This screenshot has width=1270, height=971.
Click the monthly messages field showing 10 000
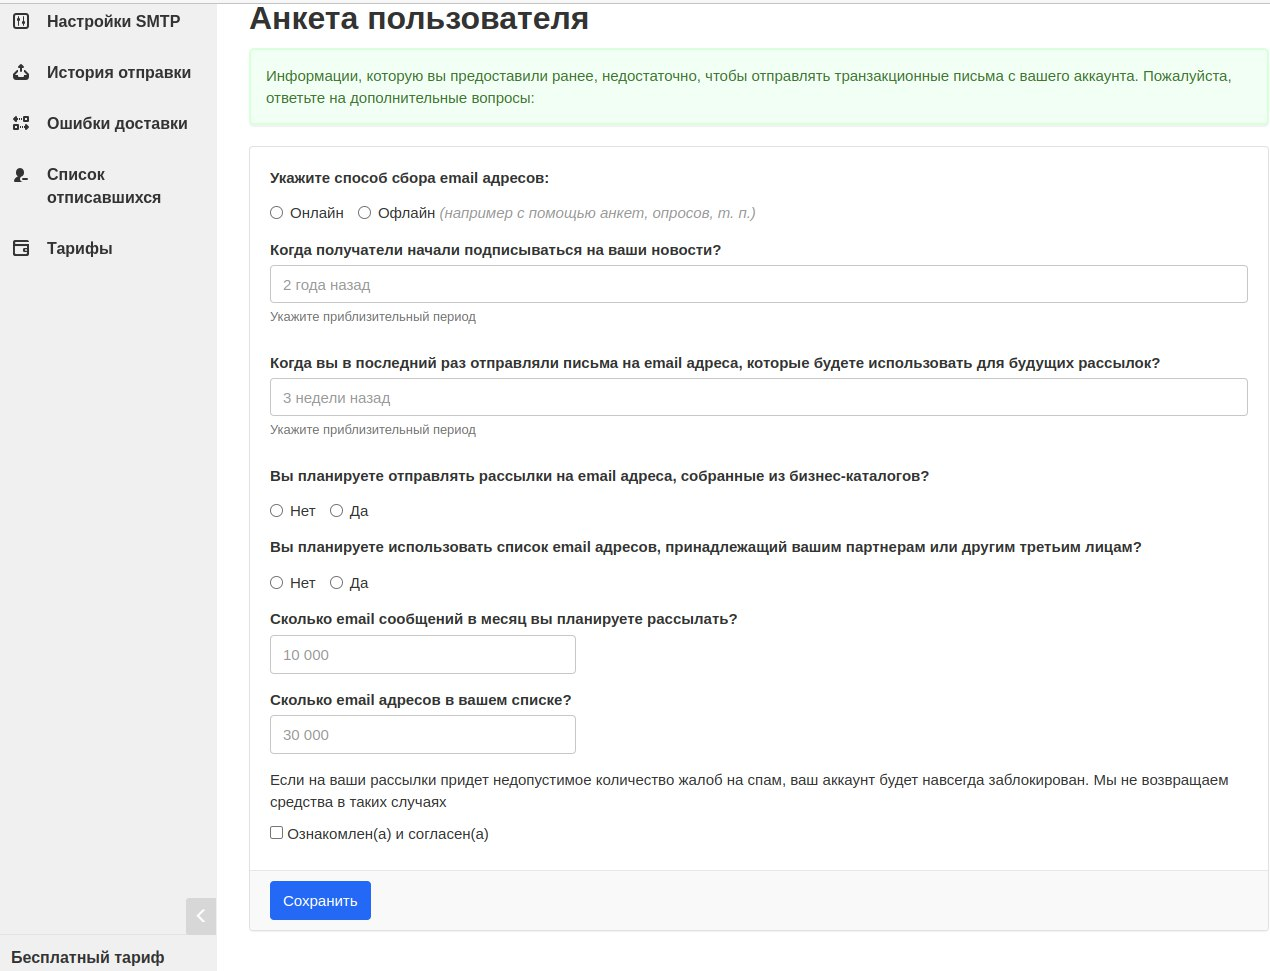[x=423, y=654]
